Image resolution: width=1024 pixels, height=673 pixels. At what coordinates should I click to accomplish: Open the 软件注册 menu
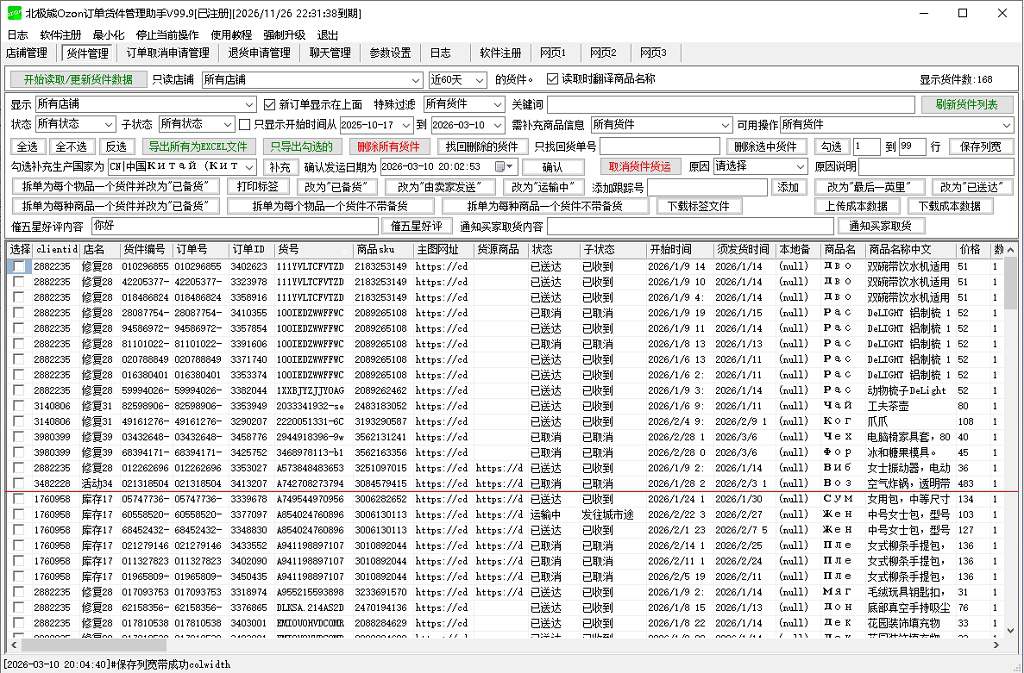(x=60, y=34)
